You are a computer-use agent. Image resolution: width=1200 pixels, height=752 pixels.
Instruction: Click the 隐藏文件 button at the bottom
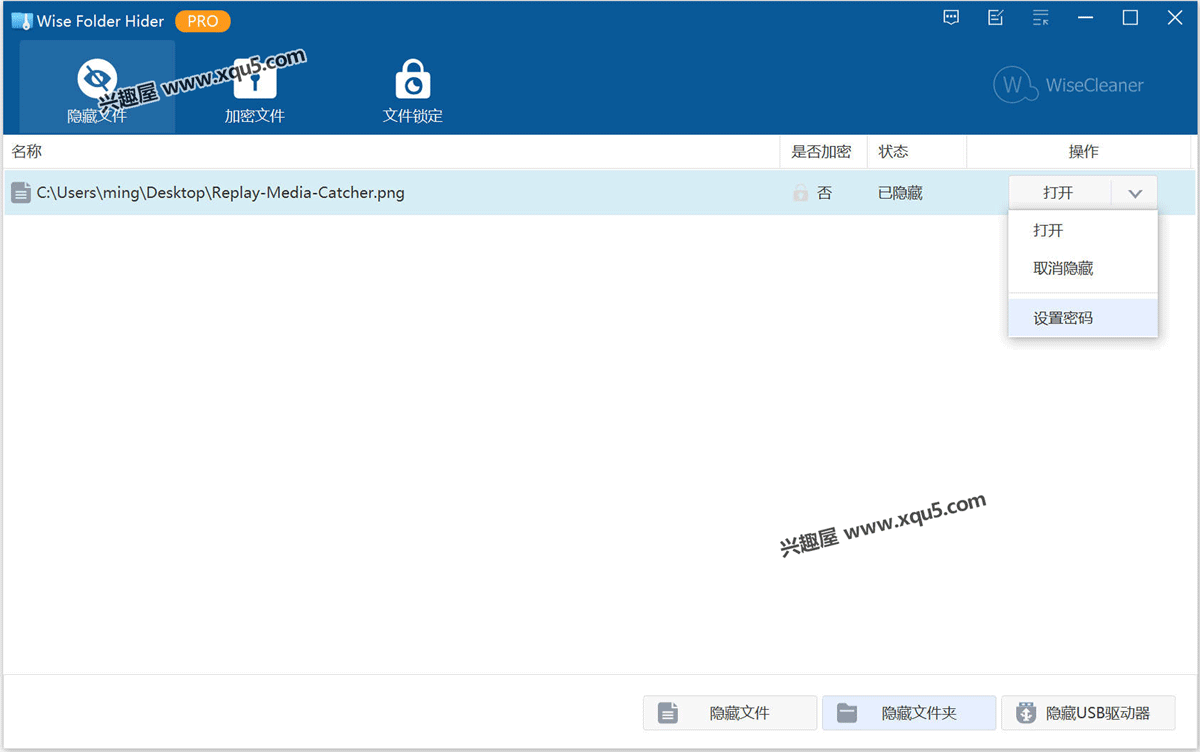(x=730, y=713)
